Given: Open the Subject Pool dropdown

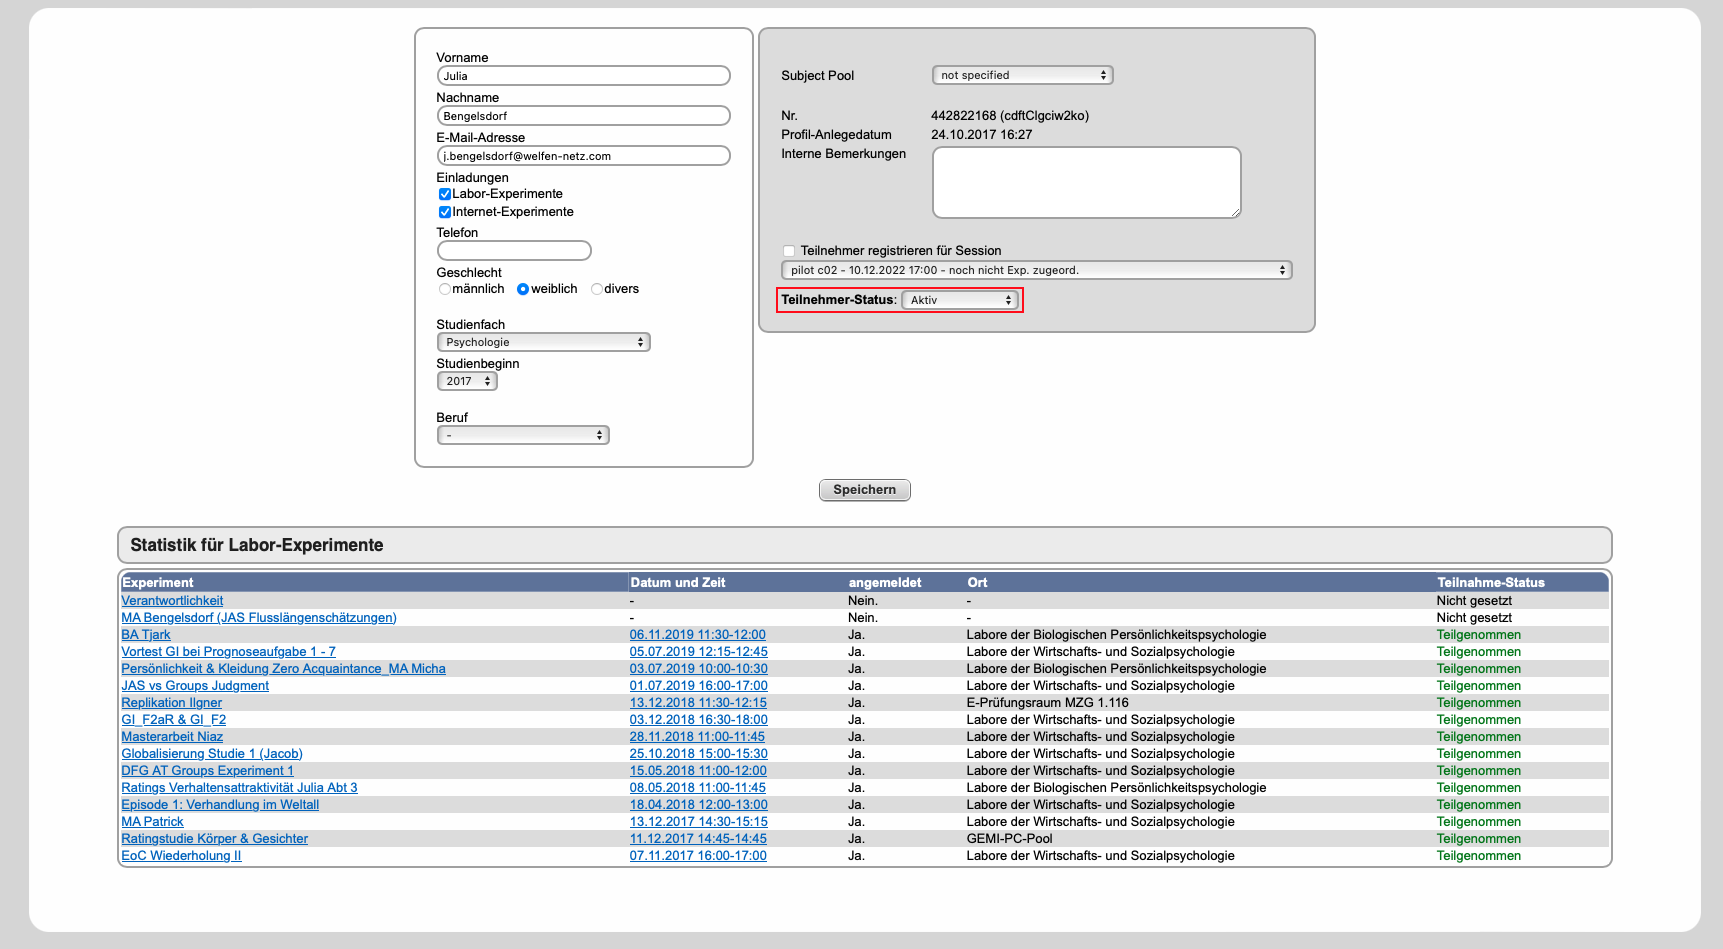Looking at the screenshot, I should 1022,75.
